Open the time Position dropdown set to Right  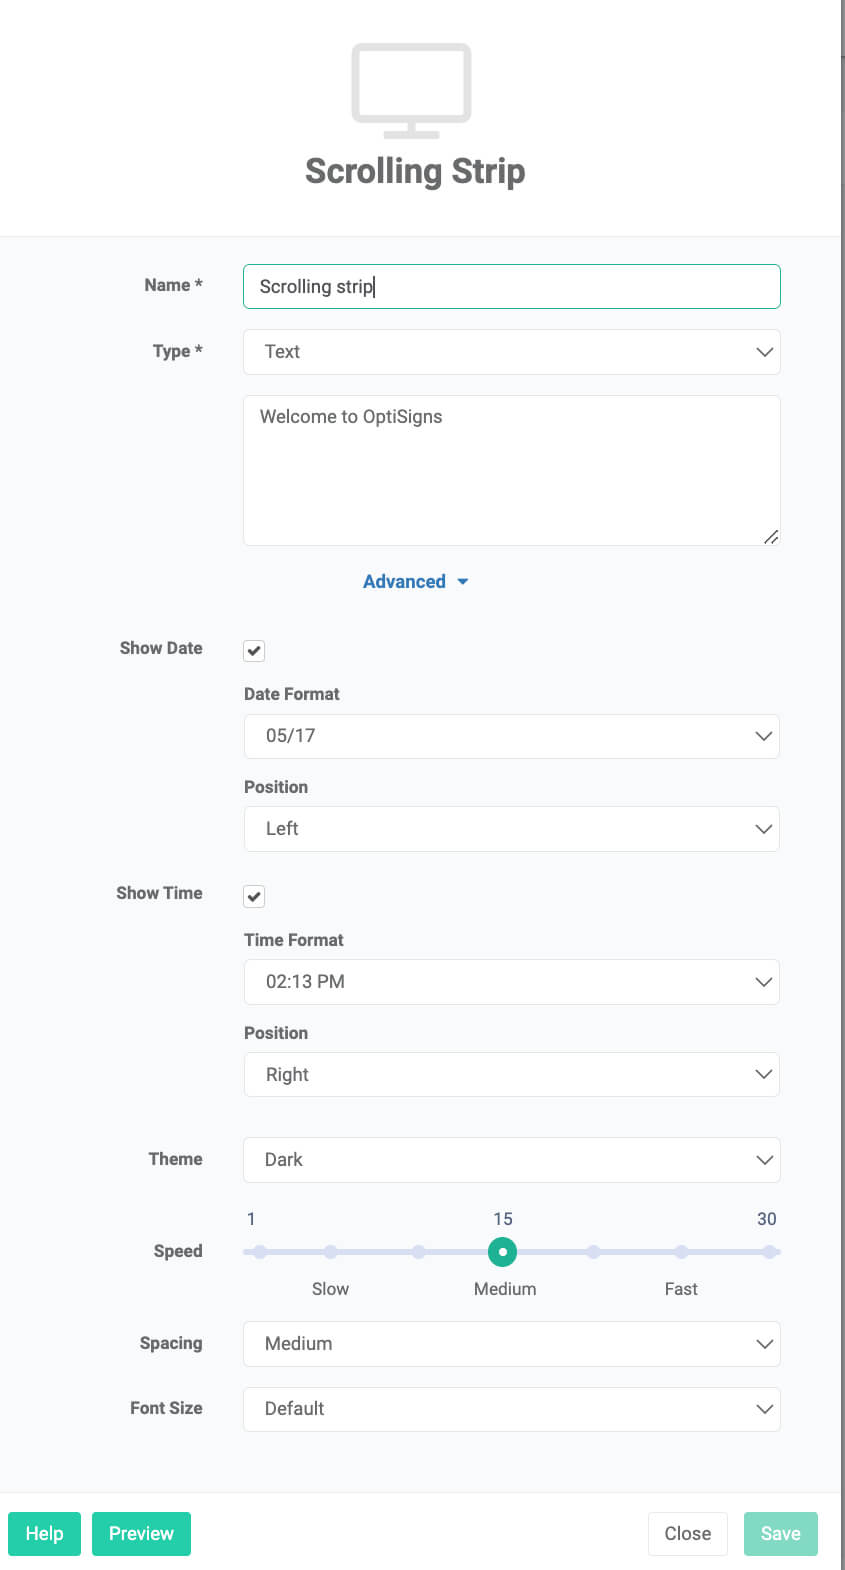(x=511, y=1075)
